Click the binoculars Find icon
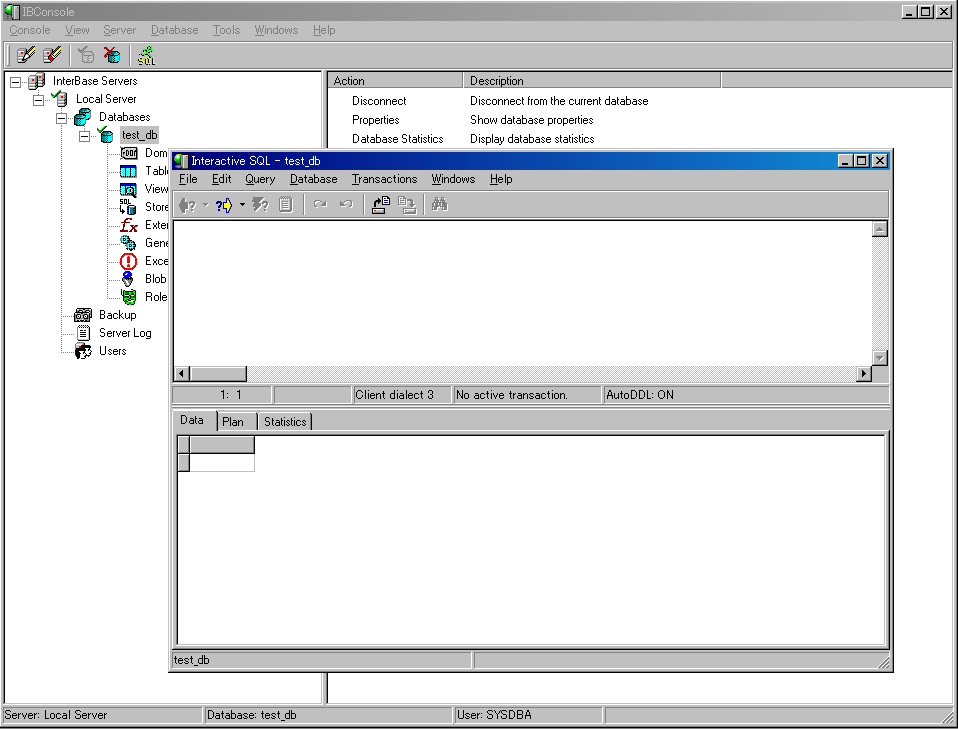 [439, 205]
